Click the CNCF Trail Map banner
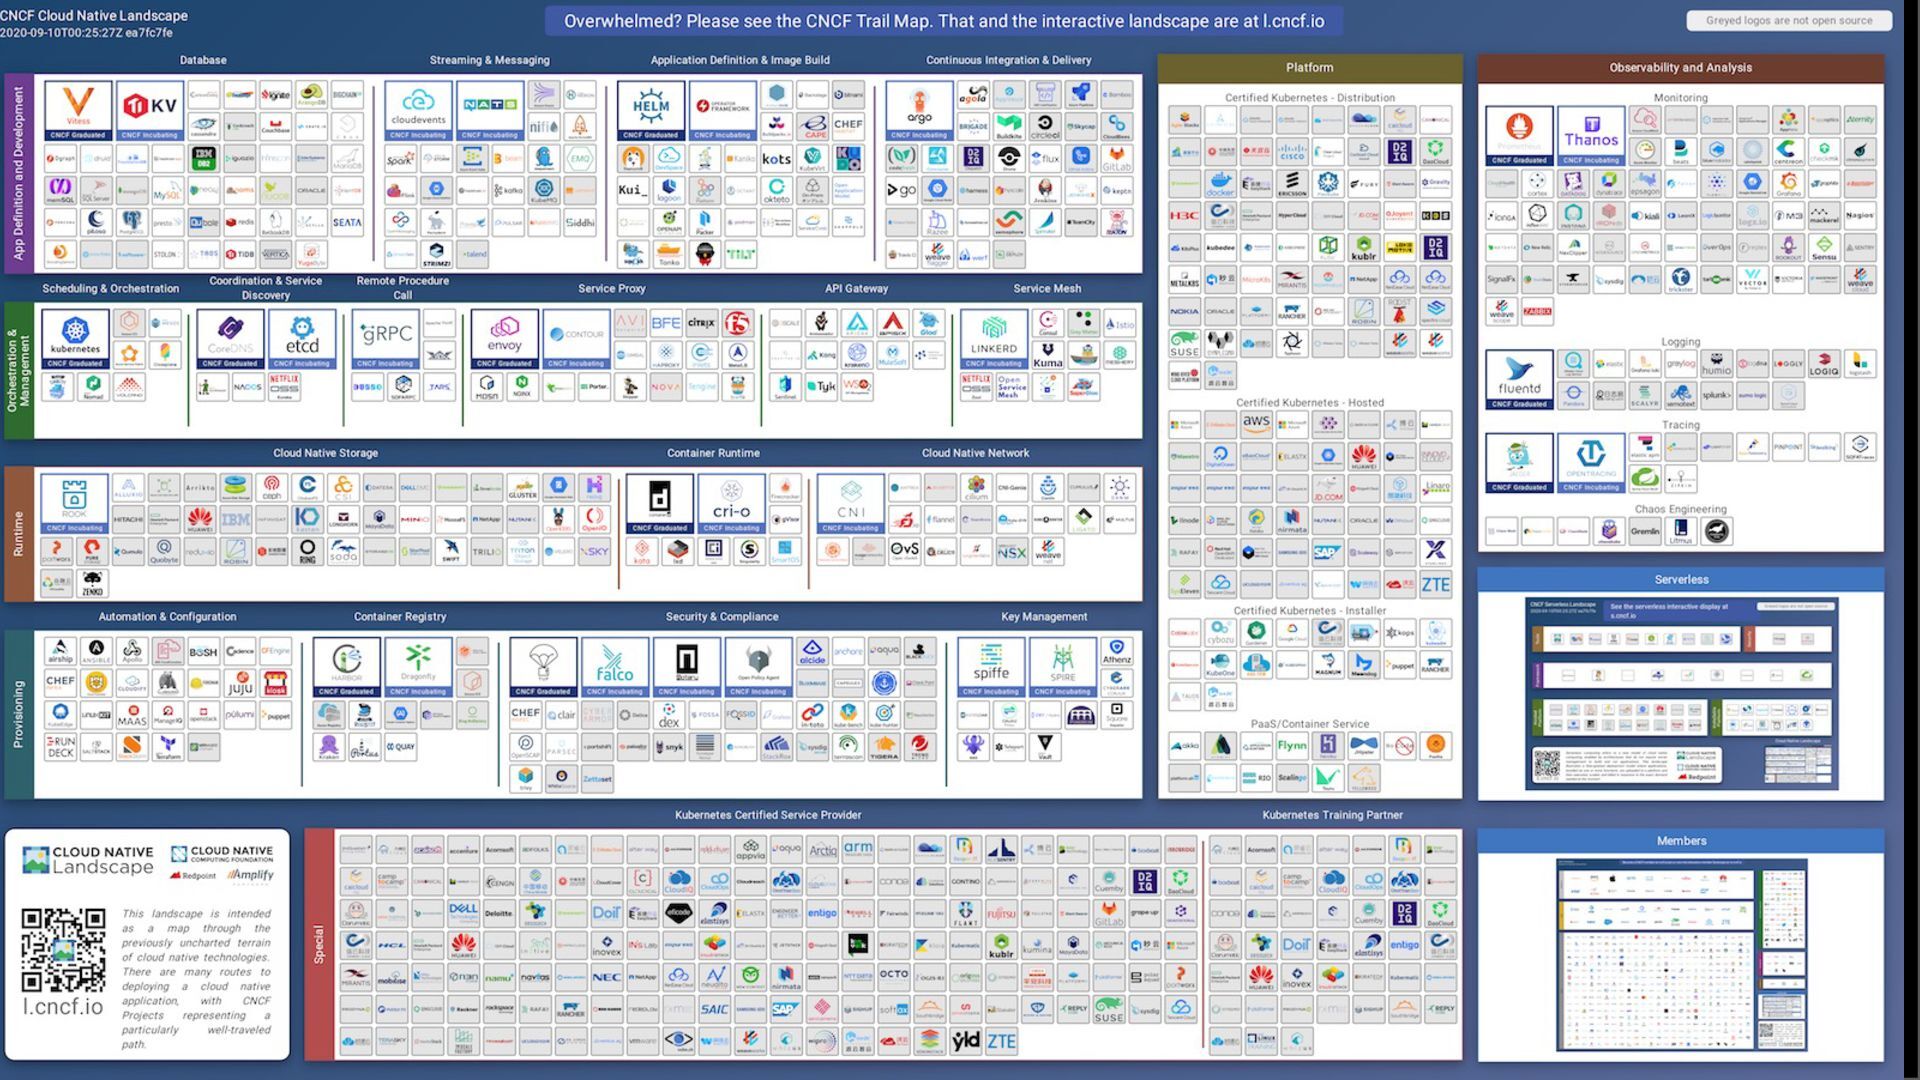This screenshot has height=1080, width=1920. click(944, 21)
